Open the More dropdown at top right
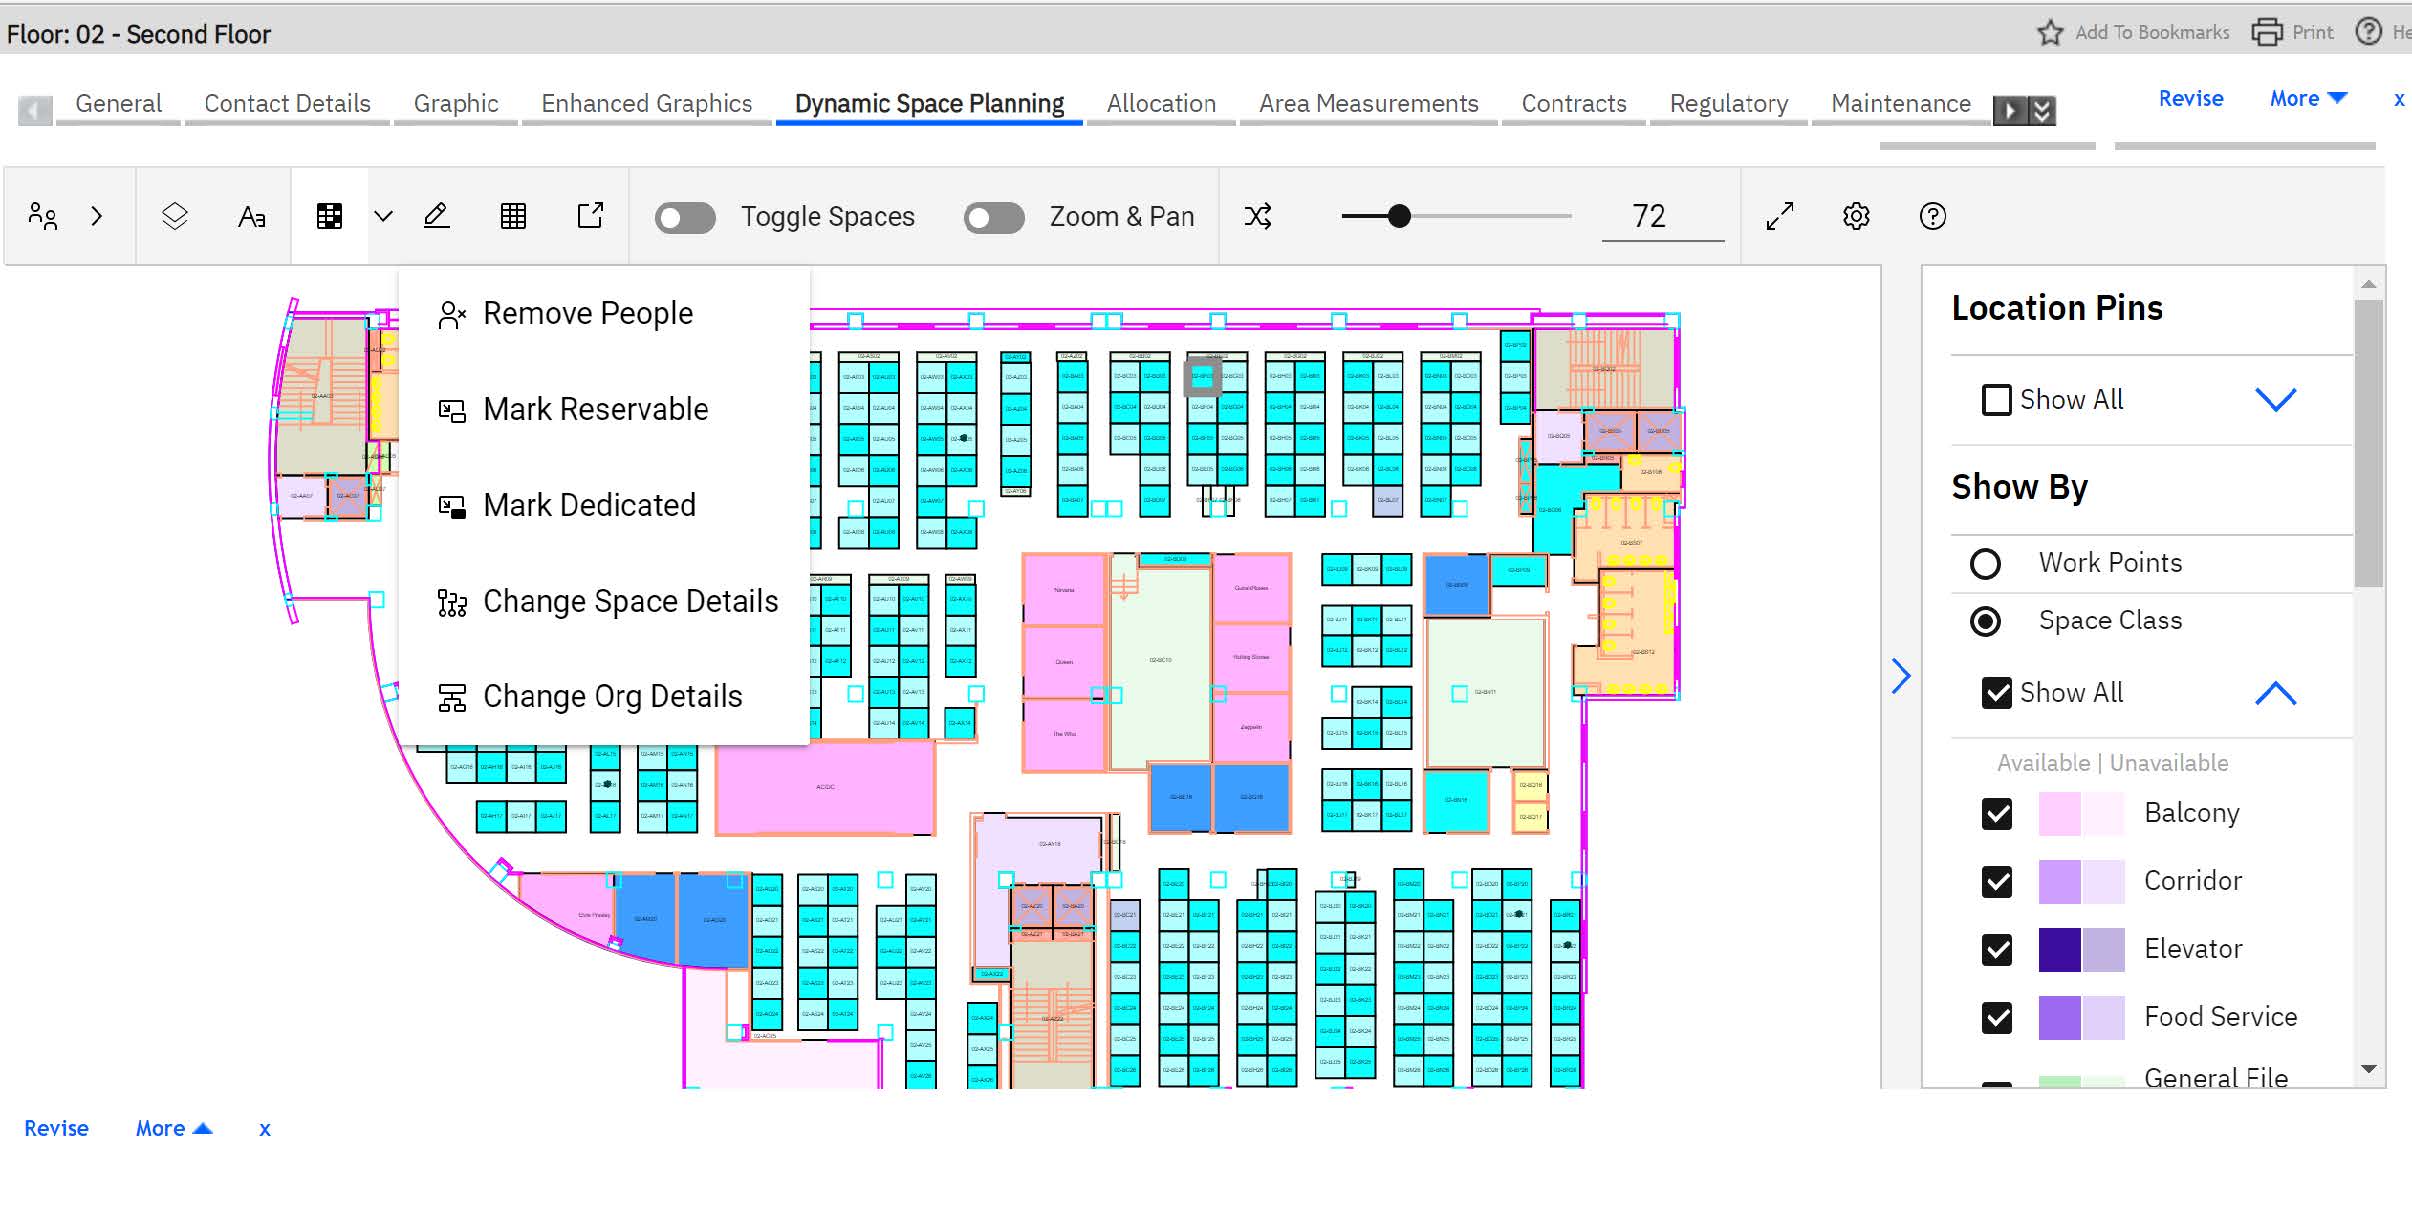The height and width of the screenshot is (1231, 2412). pos(2307,98)
